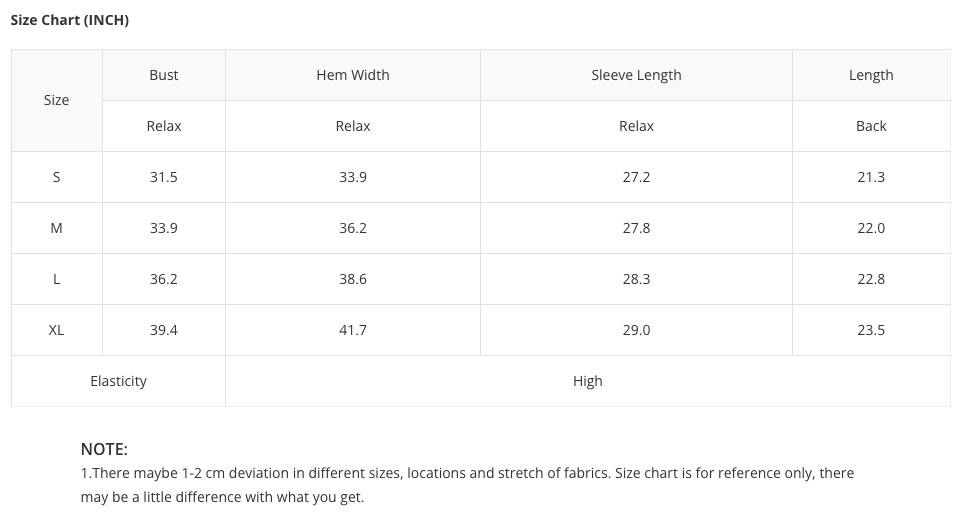Click the NOTE heading below the table
Screen dimensions: 972x520
pos(104,449)
